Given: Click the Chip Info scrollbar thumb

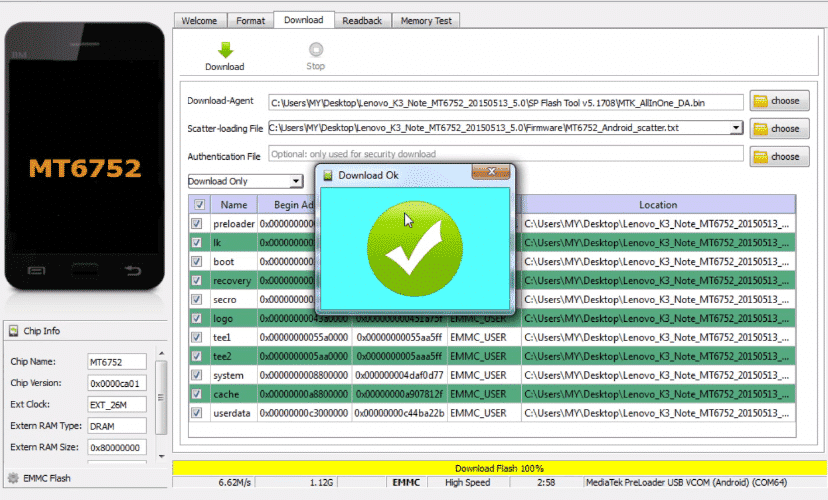Looking at the screenshot, I should (x=162, y=397).
